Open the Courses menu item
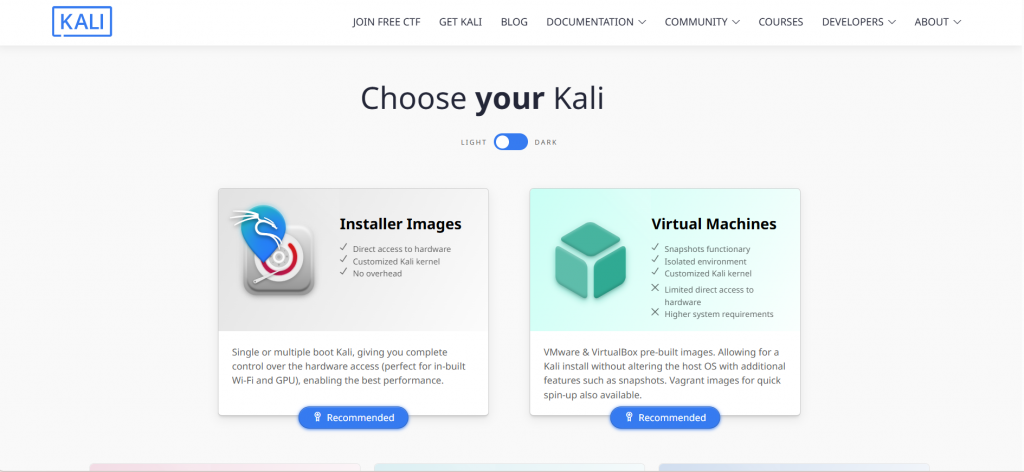Image resolution: width=1024 pixels, height=472 pixels. tap(780, 22)
